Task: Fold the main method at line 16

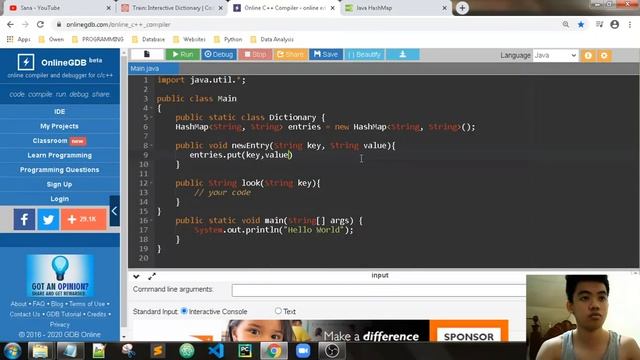Action: [x=151, y=221]
